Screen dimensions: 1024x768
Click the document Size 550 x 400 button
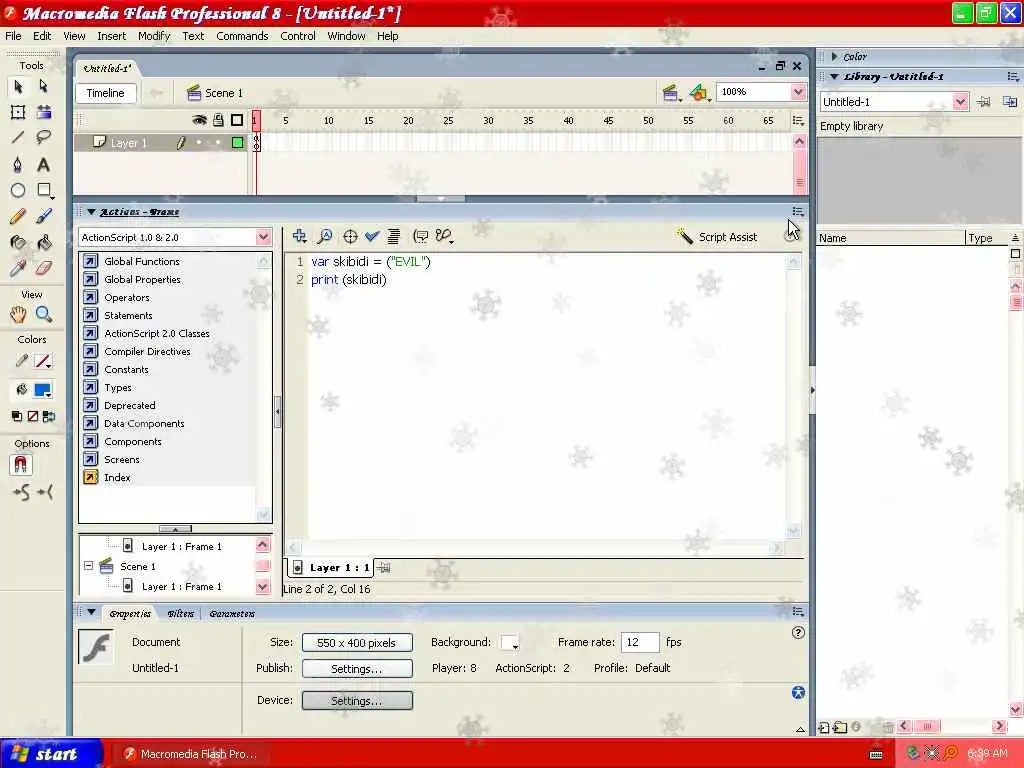357,643
